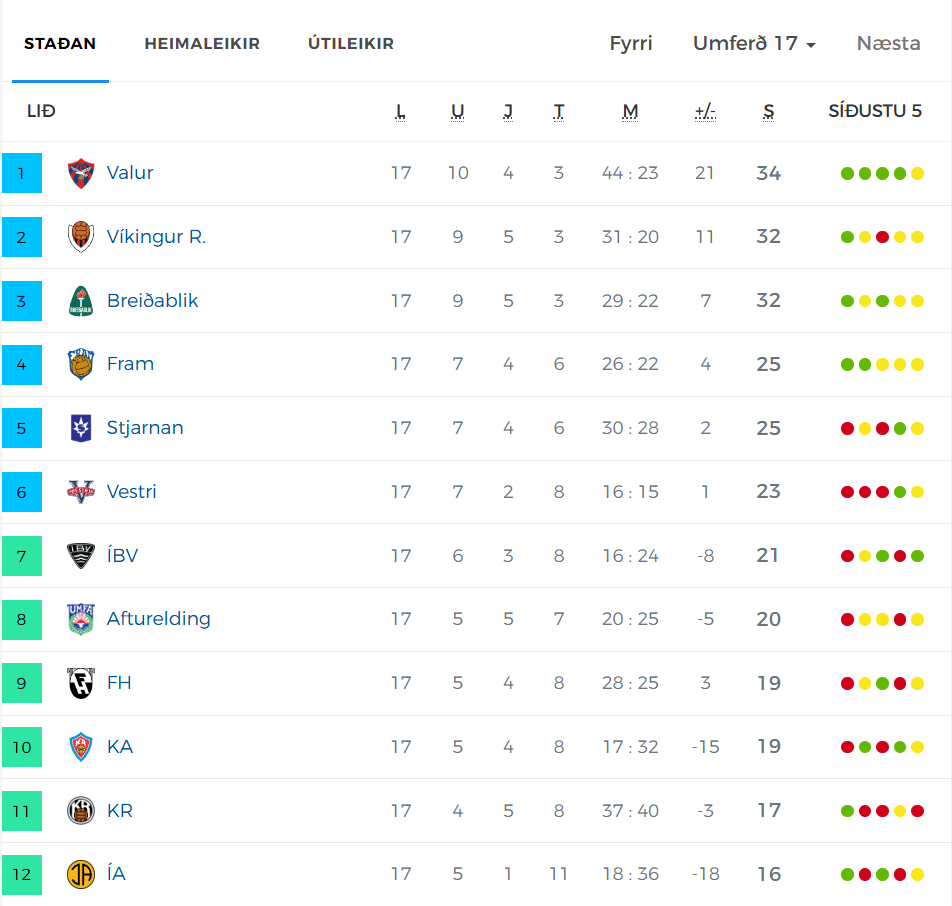Open the FH team link
952x906 pixels.
click(119, 683)
